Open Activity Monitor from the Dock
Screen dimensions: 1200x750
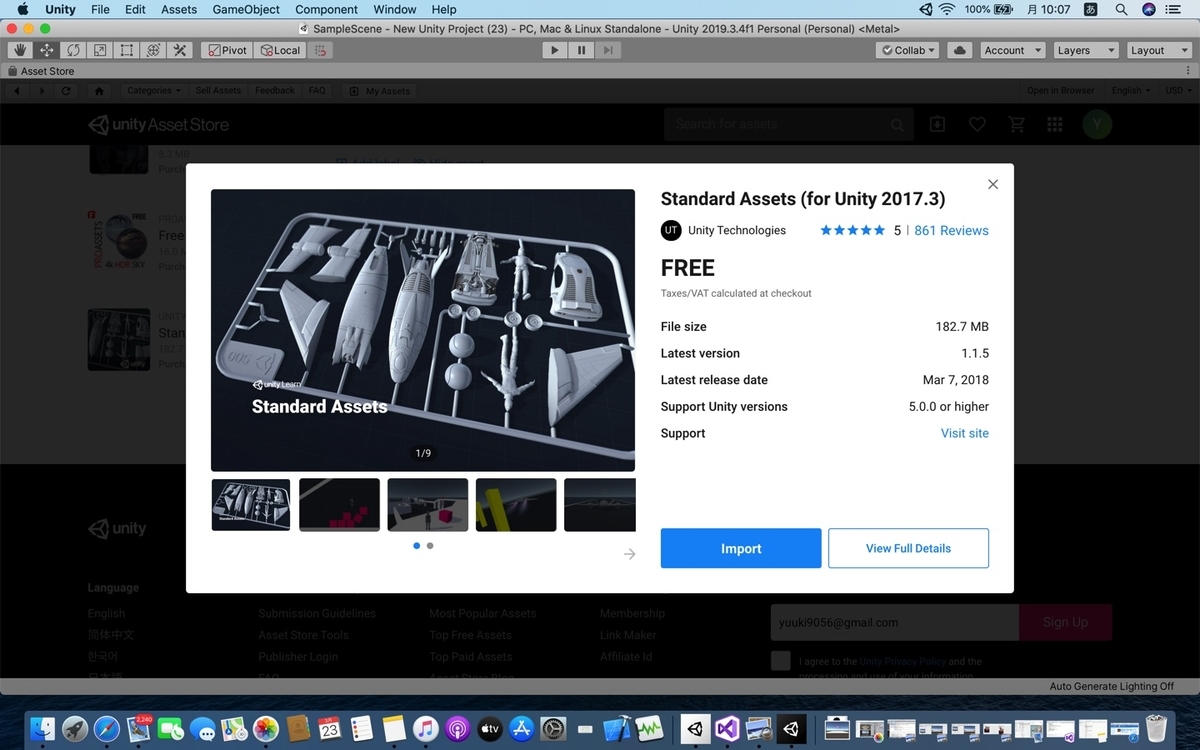(x=650, y=728)
